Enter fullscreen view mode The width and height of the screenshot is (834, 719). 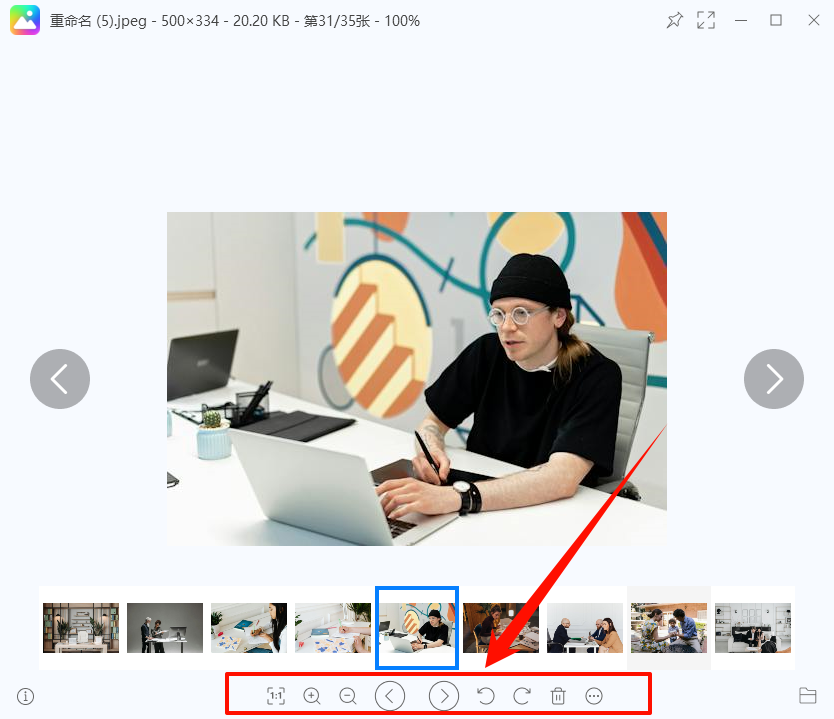pos(706,20)
